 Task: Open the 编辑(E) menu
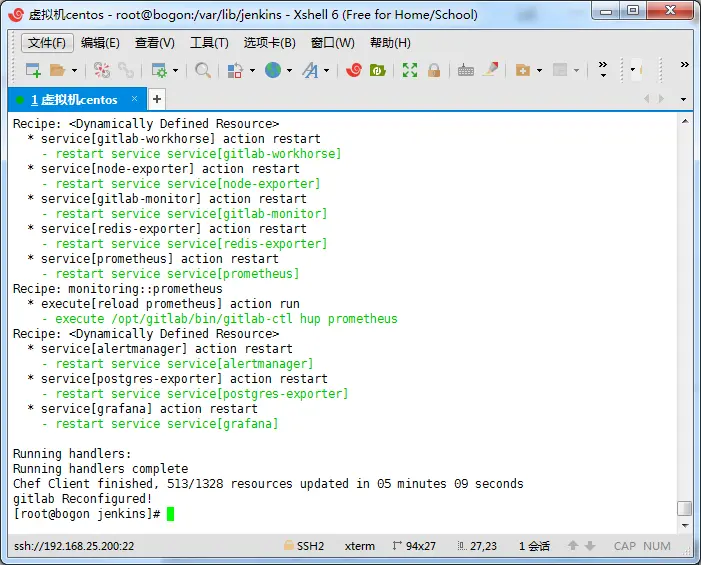coord(100,43)
